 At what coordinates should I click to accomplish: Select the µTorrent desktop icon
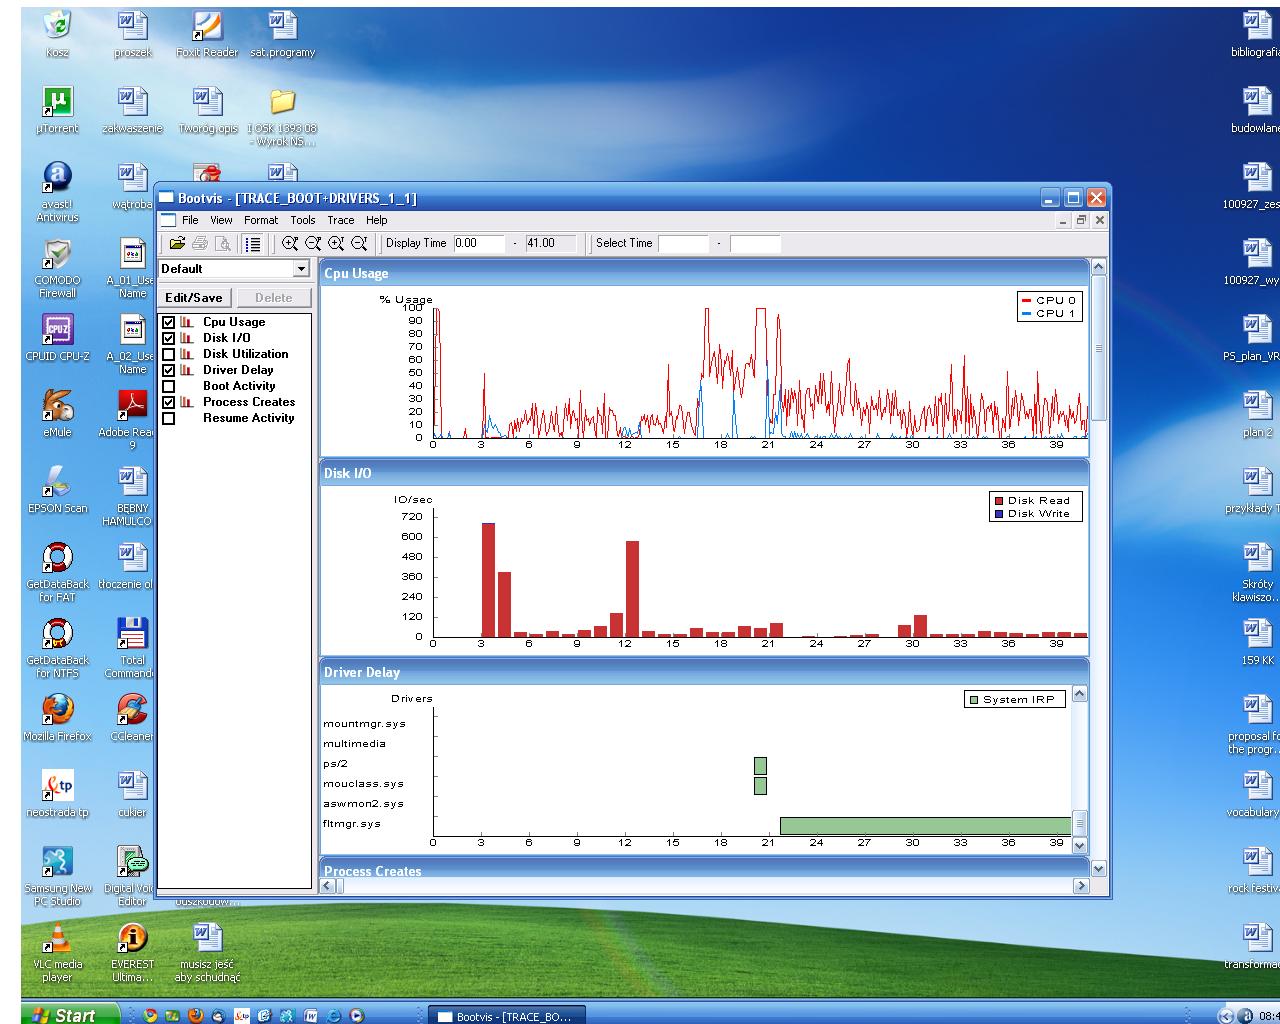click(x=58, y=108)
